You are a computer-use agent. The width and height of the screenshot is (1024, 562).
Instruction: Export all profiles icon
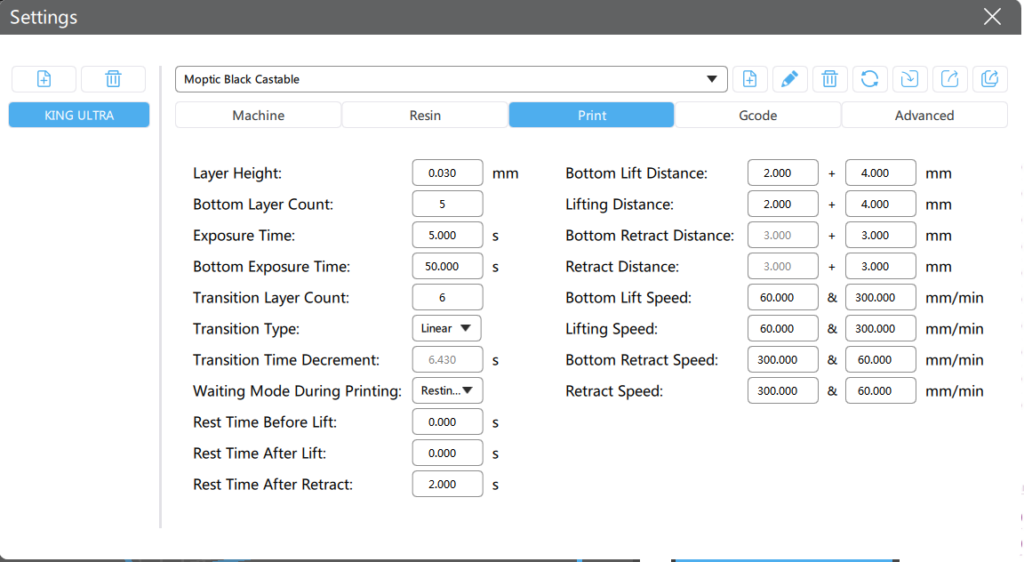tap(989, 79)
